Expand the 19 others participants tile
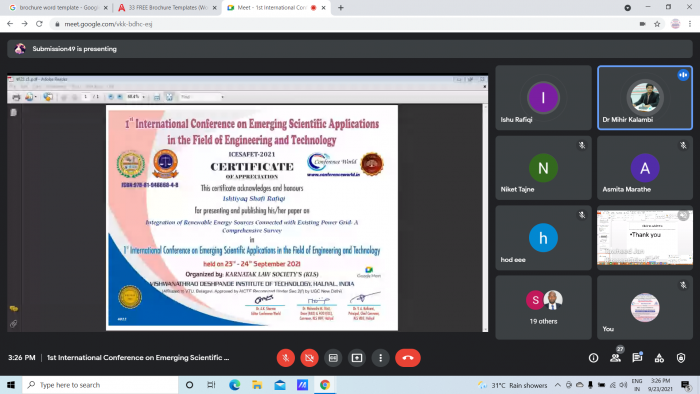This screenshot has height=394, width=700. 543,307
